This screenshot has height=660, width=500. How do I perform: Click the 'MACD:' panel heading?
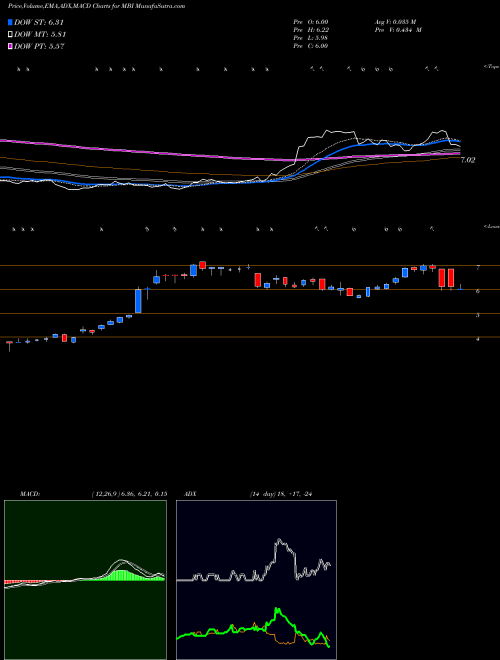(29, 494)
